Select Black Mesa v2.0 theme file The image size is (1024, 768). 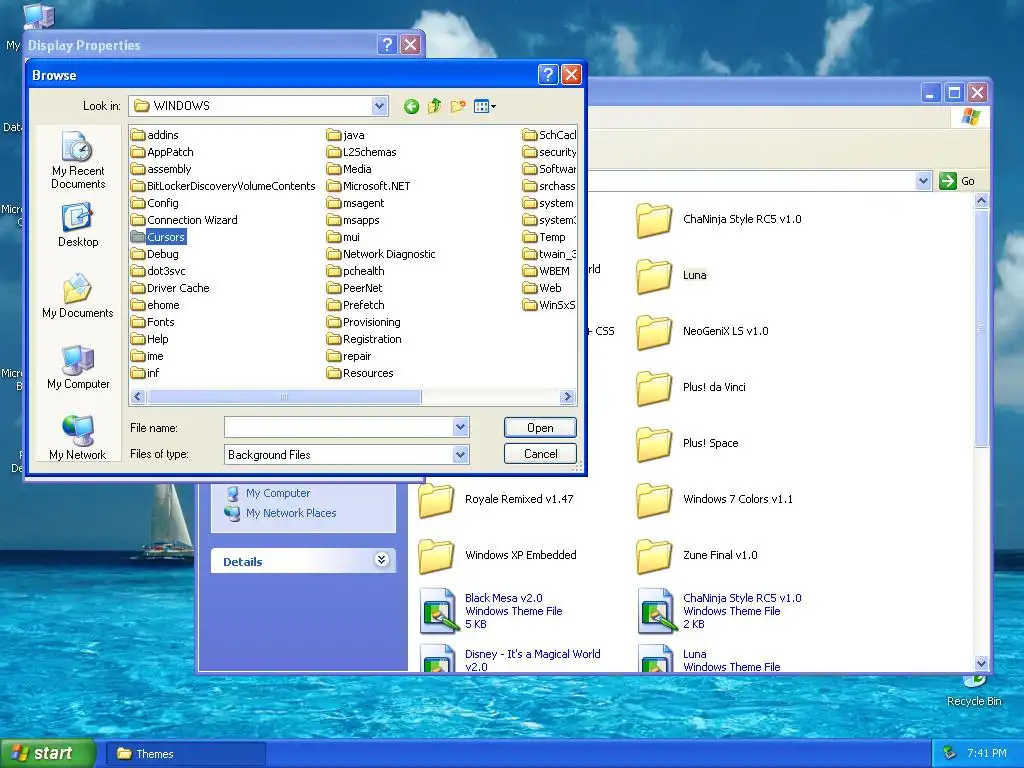(x=490, y=611)
